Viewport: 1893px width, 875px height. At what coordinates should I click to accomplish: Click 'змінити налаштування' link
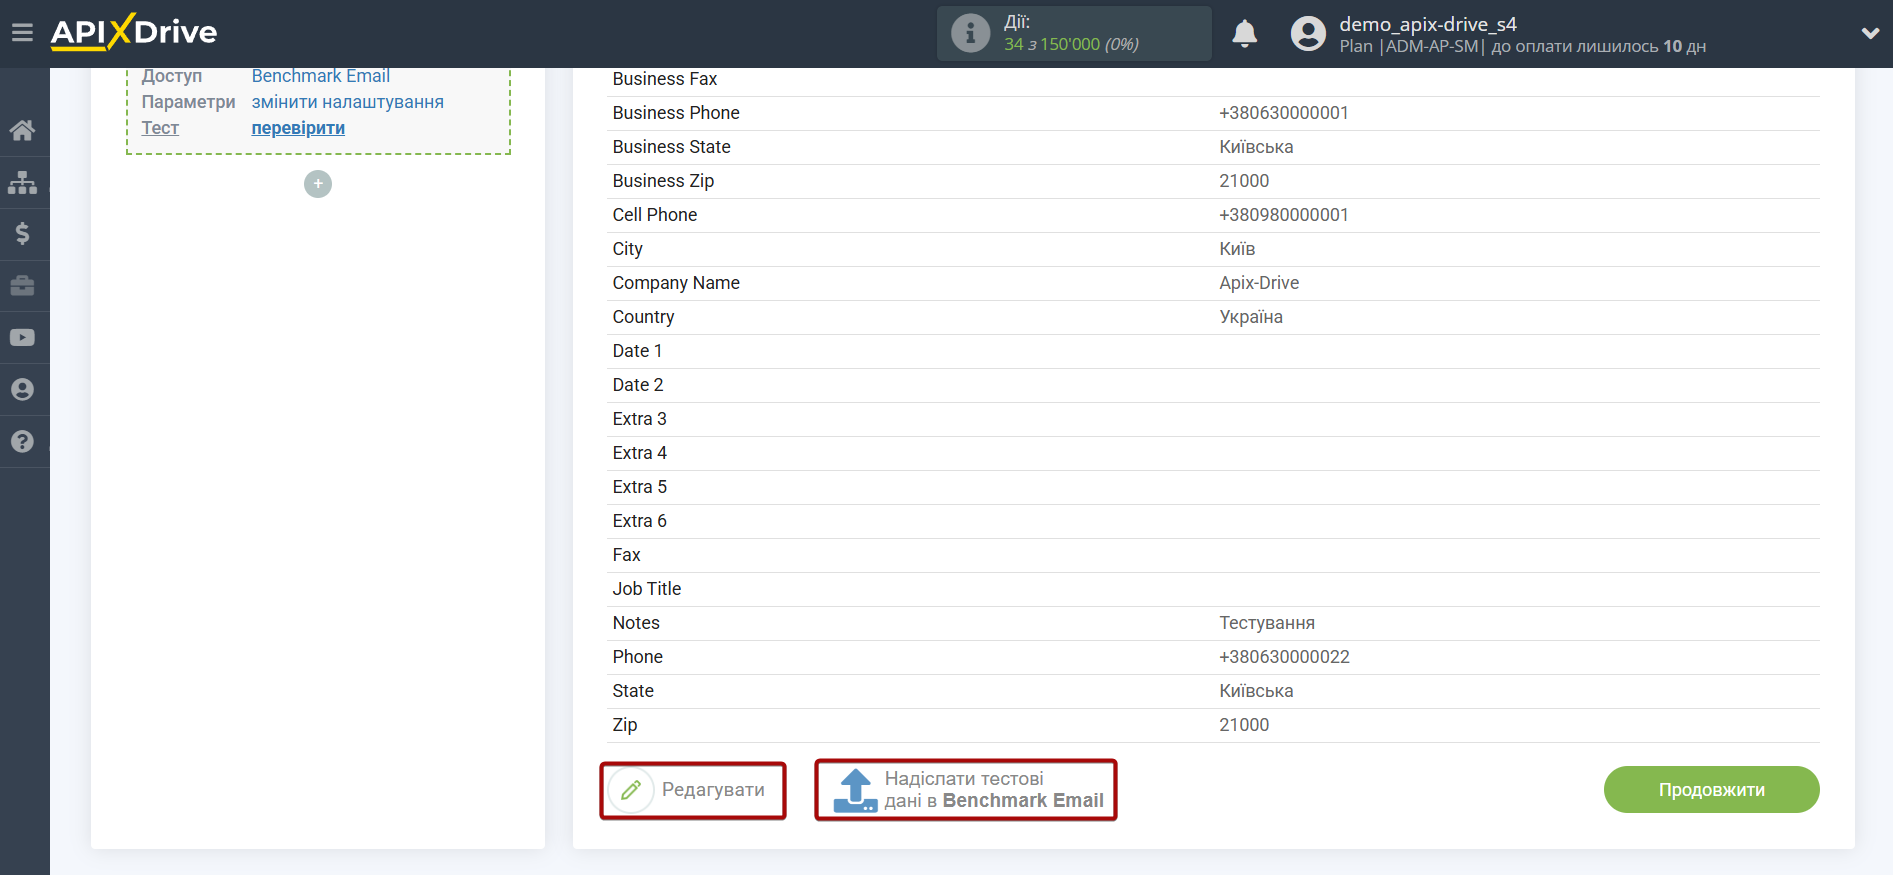click(348, 102)
